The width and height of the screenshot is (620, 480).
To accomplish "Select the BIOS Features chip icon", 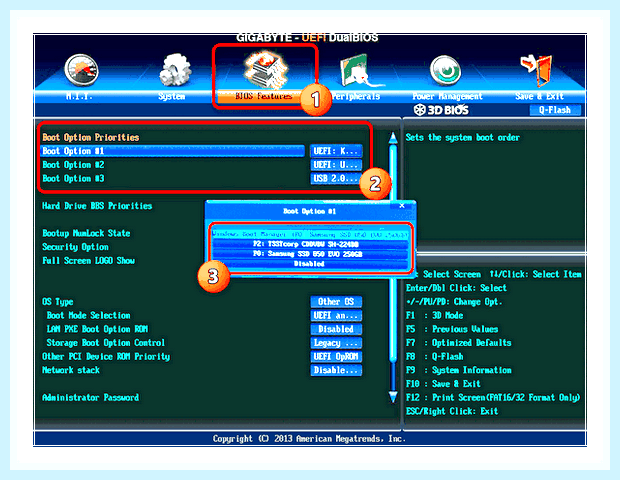I will tap(264, 70).
